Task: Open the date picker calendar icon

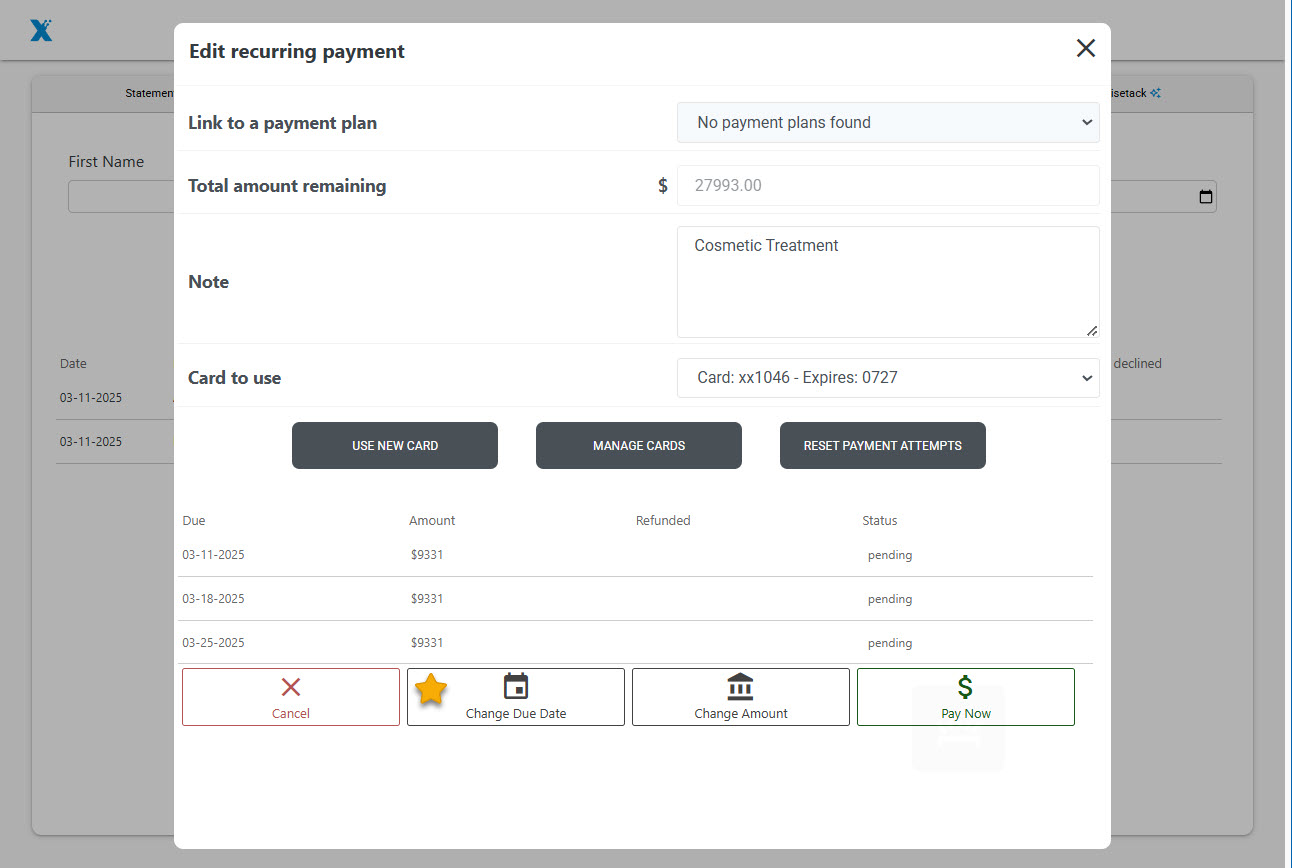Action: click(1205, 197)
